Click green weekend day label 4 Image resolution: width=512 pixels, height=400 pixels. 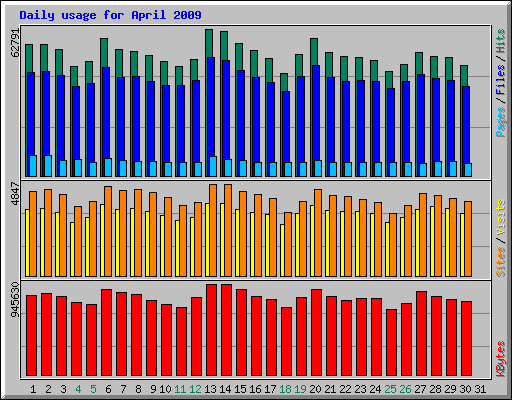coord(78,389)
